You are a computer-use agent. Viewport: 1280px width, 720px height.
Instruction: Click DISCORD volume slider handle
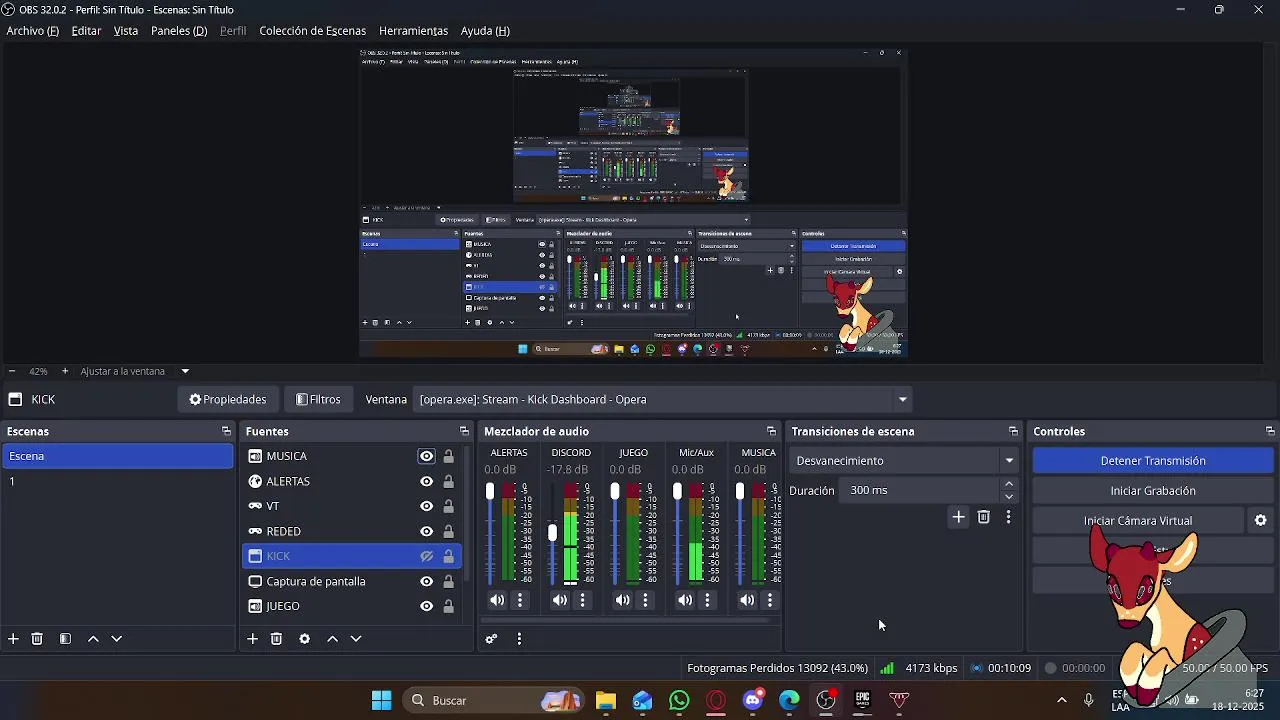coord(552,533)
